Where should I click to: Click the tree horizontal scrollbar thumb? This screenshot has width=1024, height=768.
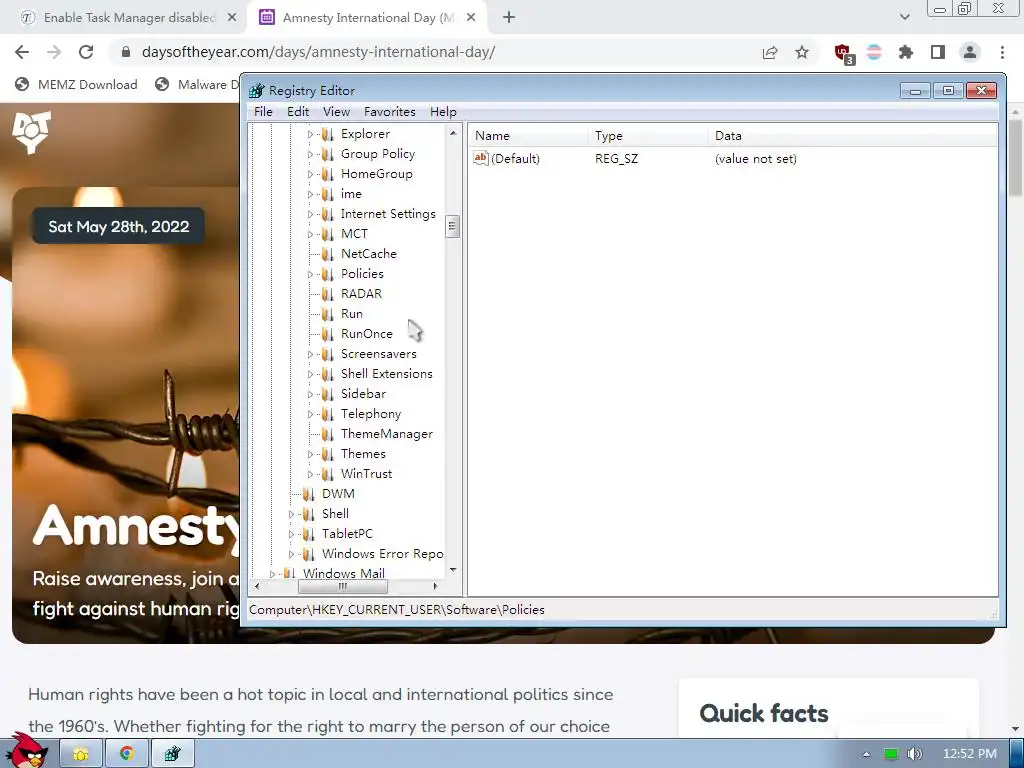343,586
